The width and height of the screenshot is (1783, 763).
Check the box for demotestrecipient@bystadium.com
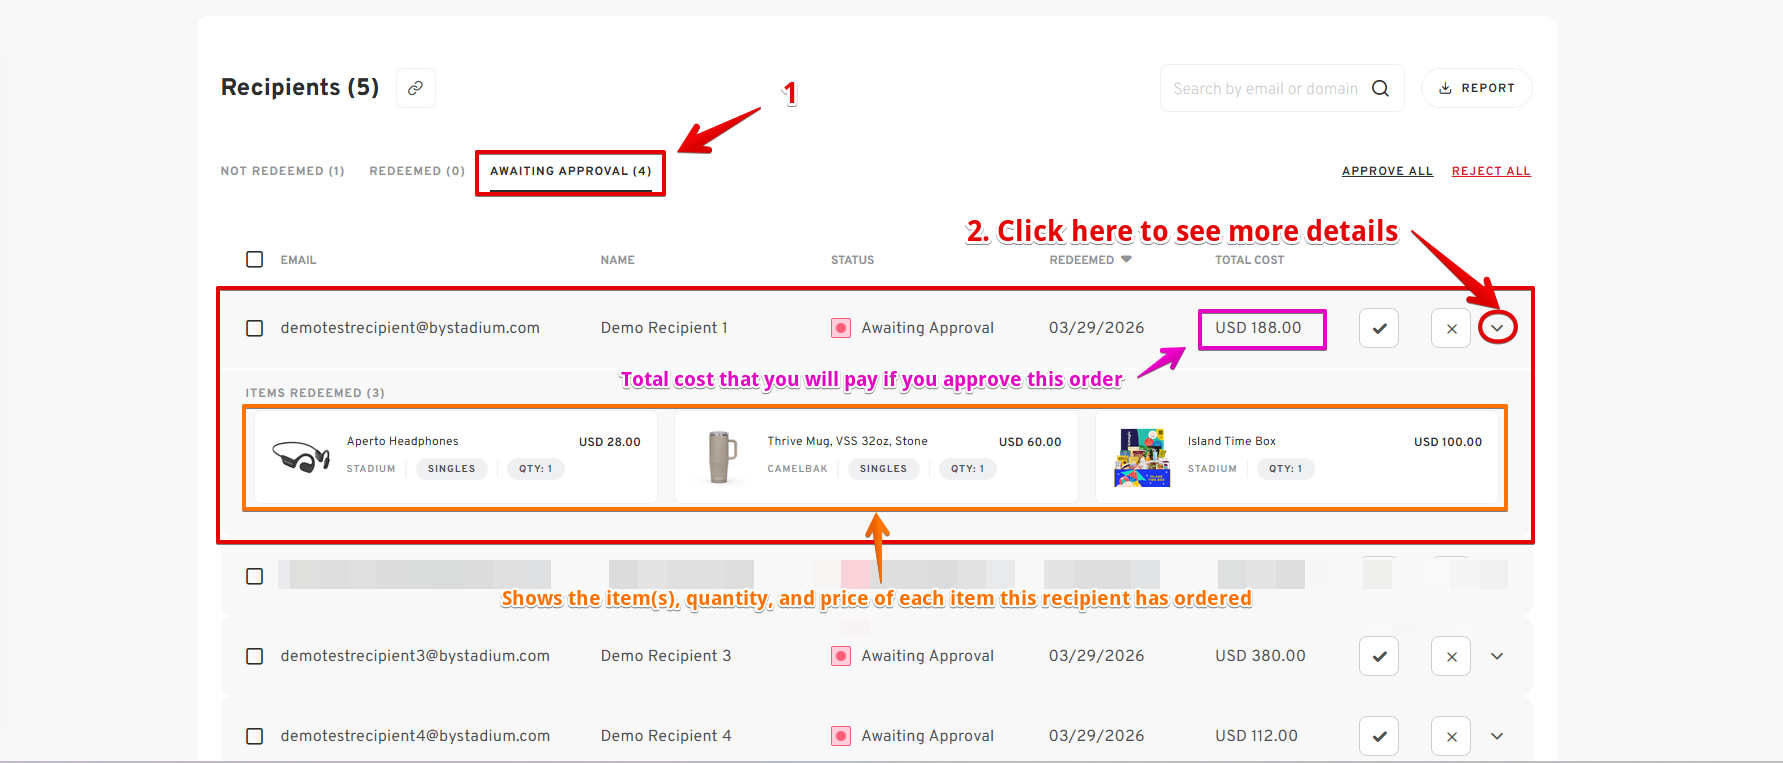pyautogui.click(x=255, y=328)
